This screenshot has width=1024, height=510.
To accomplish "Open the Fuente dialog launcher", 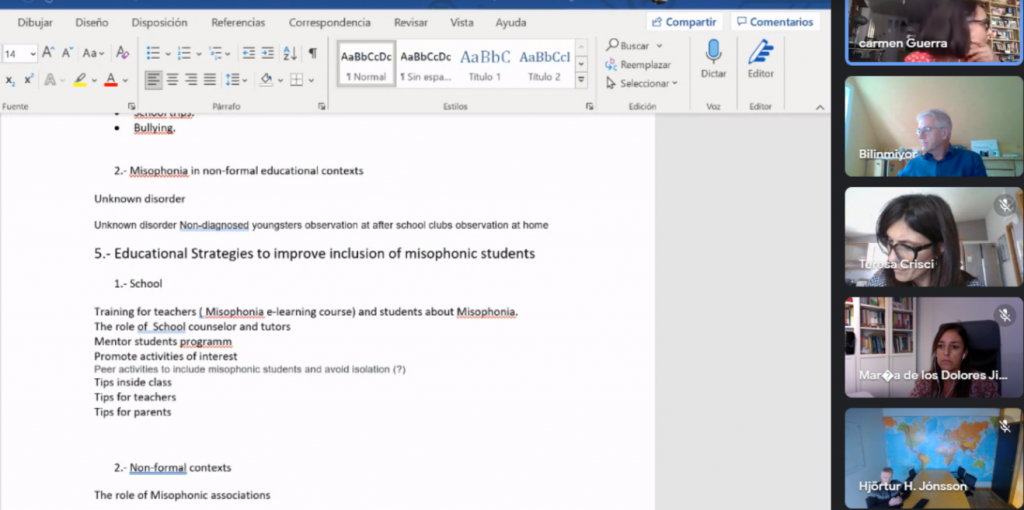I will coord(131,106).
